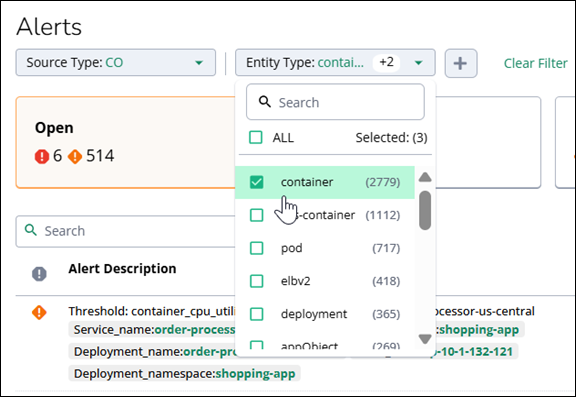Screen dimensions: 576x397
Task: Open the Source Type filter dropdown
Action: (x=115, y=62)
